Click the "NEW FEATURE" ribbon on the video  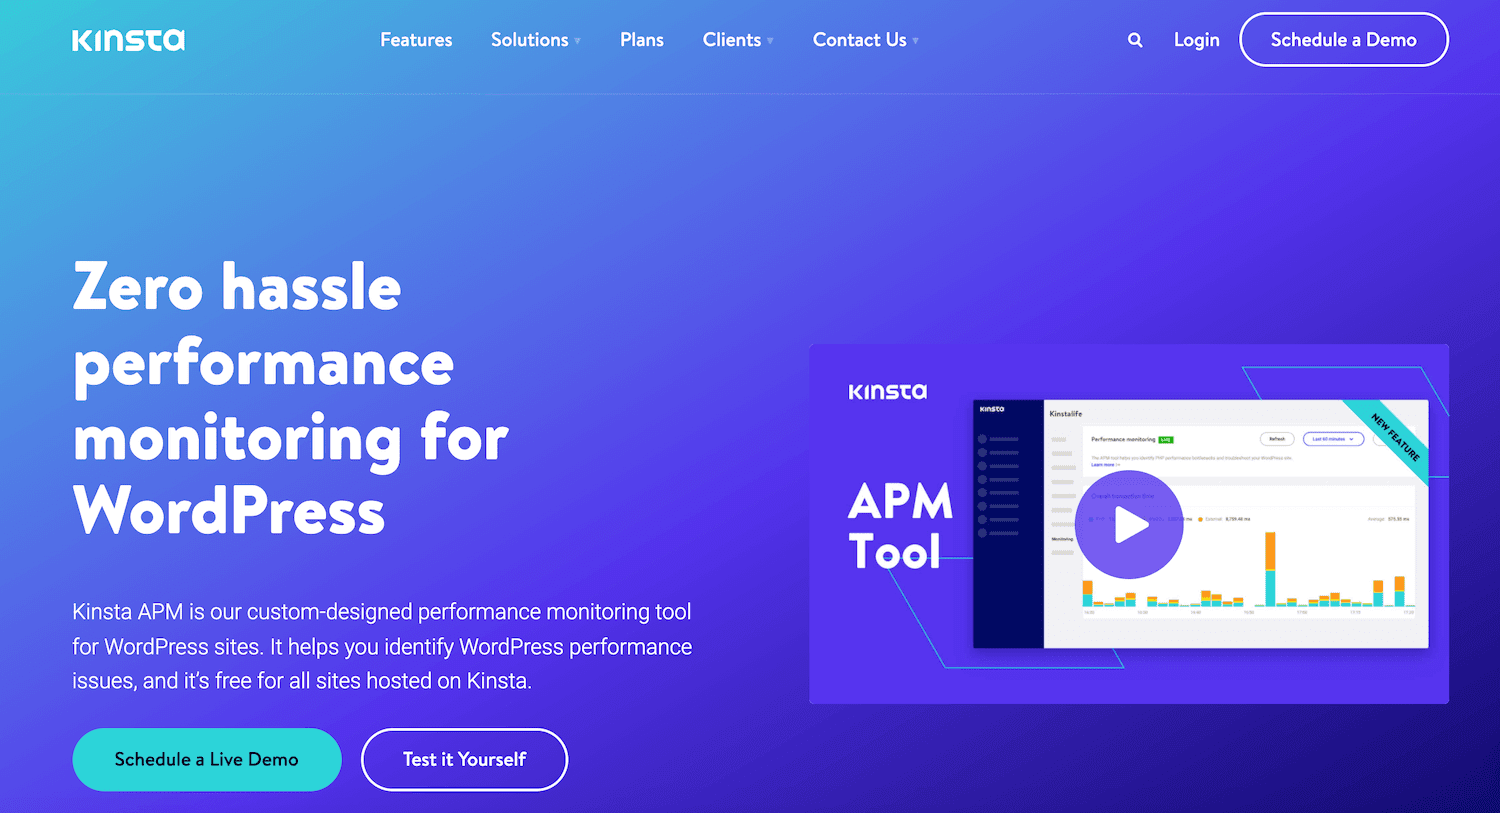[x=1395, y=437]
